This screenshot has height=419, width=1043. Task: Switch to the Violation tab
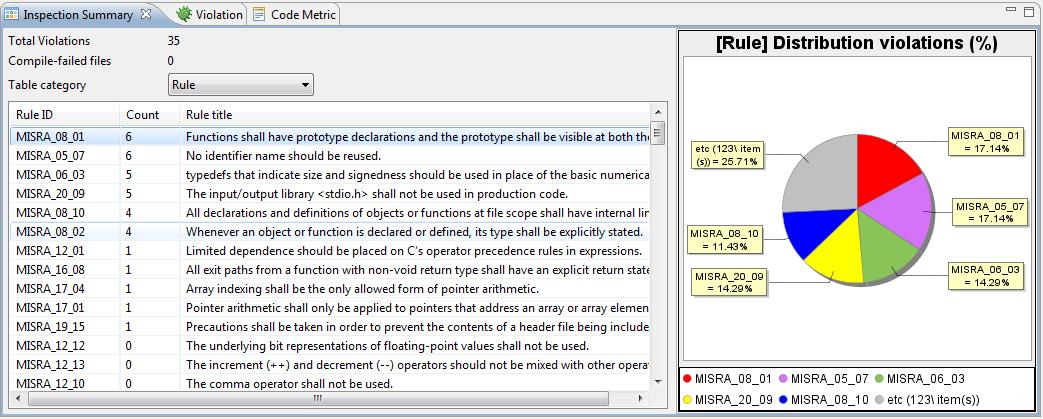[x=218, y=15]
